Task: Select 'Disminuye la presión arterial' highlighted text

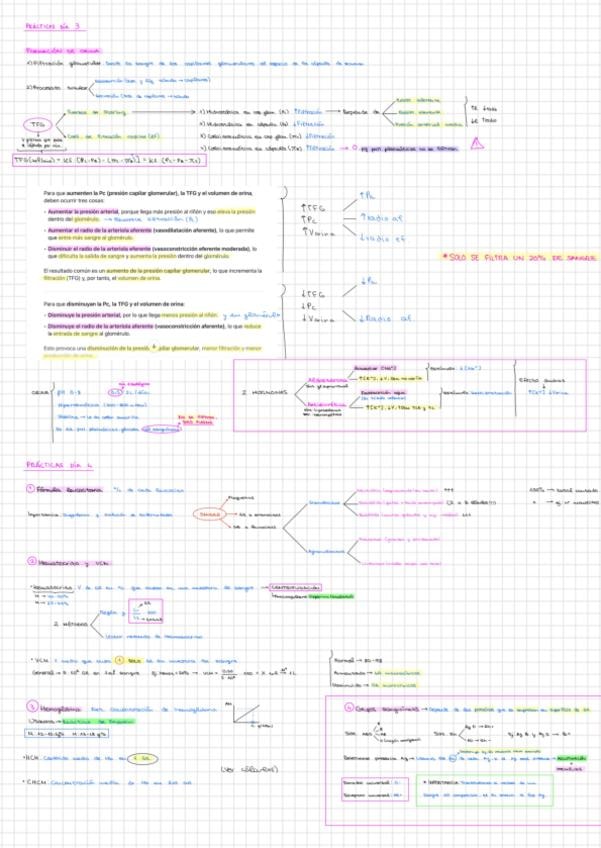Action: (84, 315)
